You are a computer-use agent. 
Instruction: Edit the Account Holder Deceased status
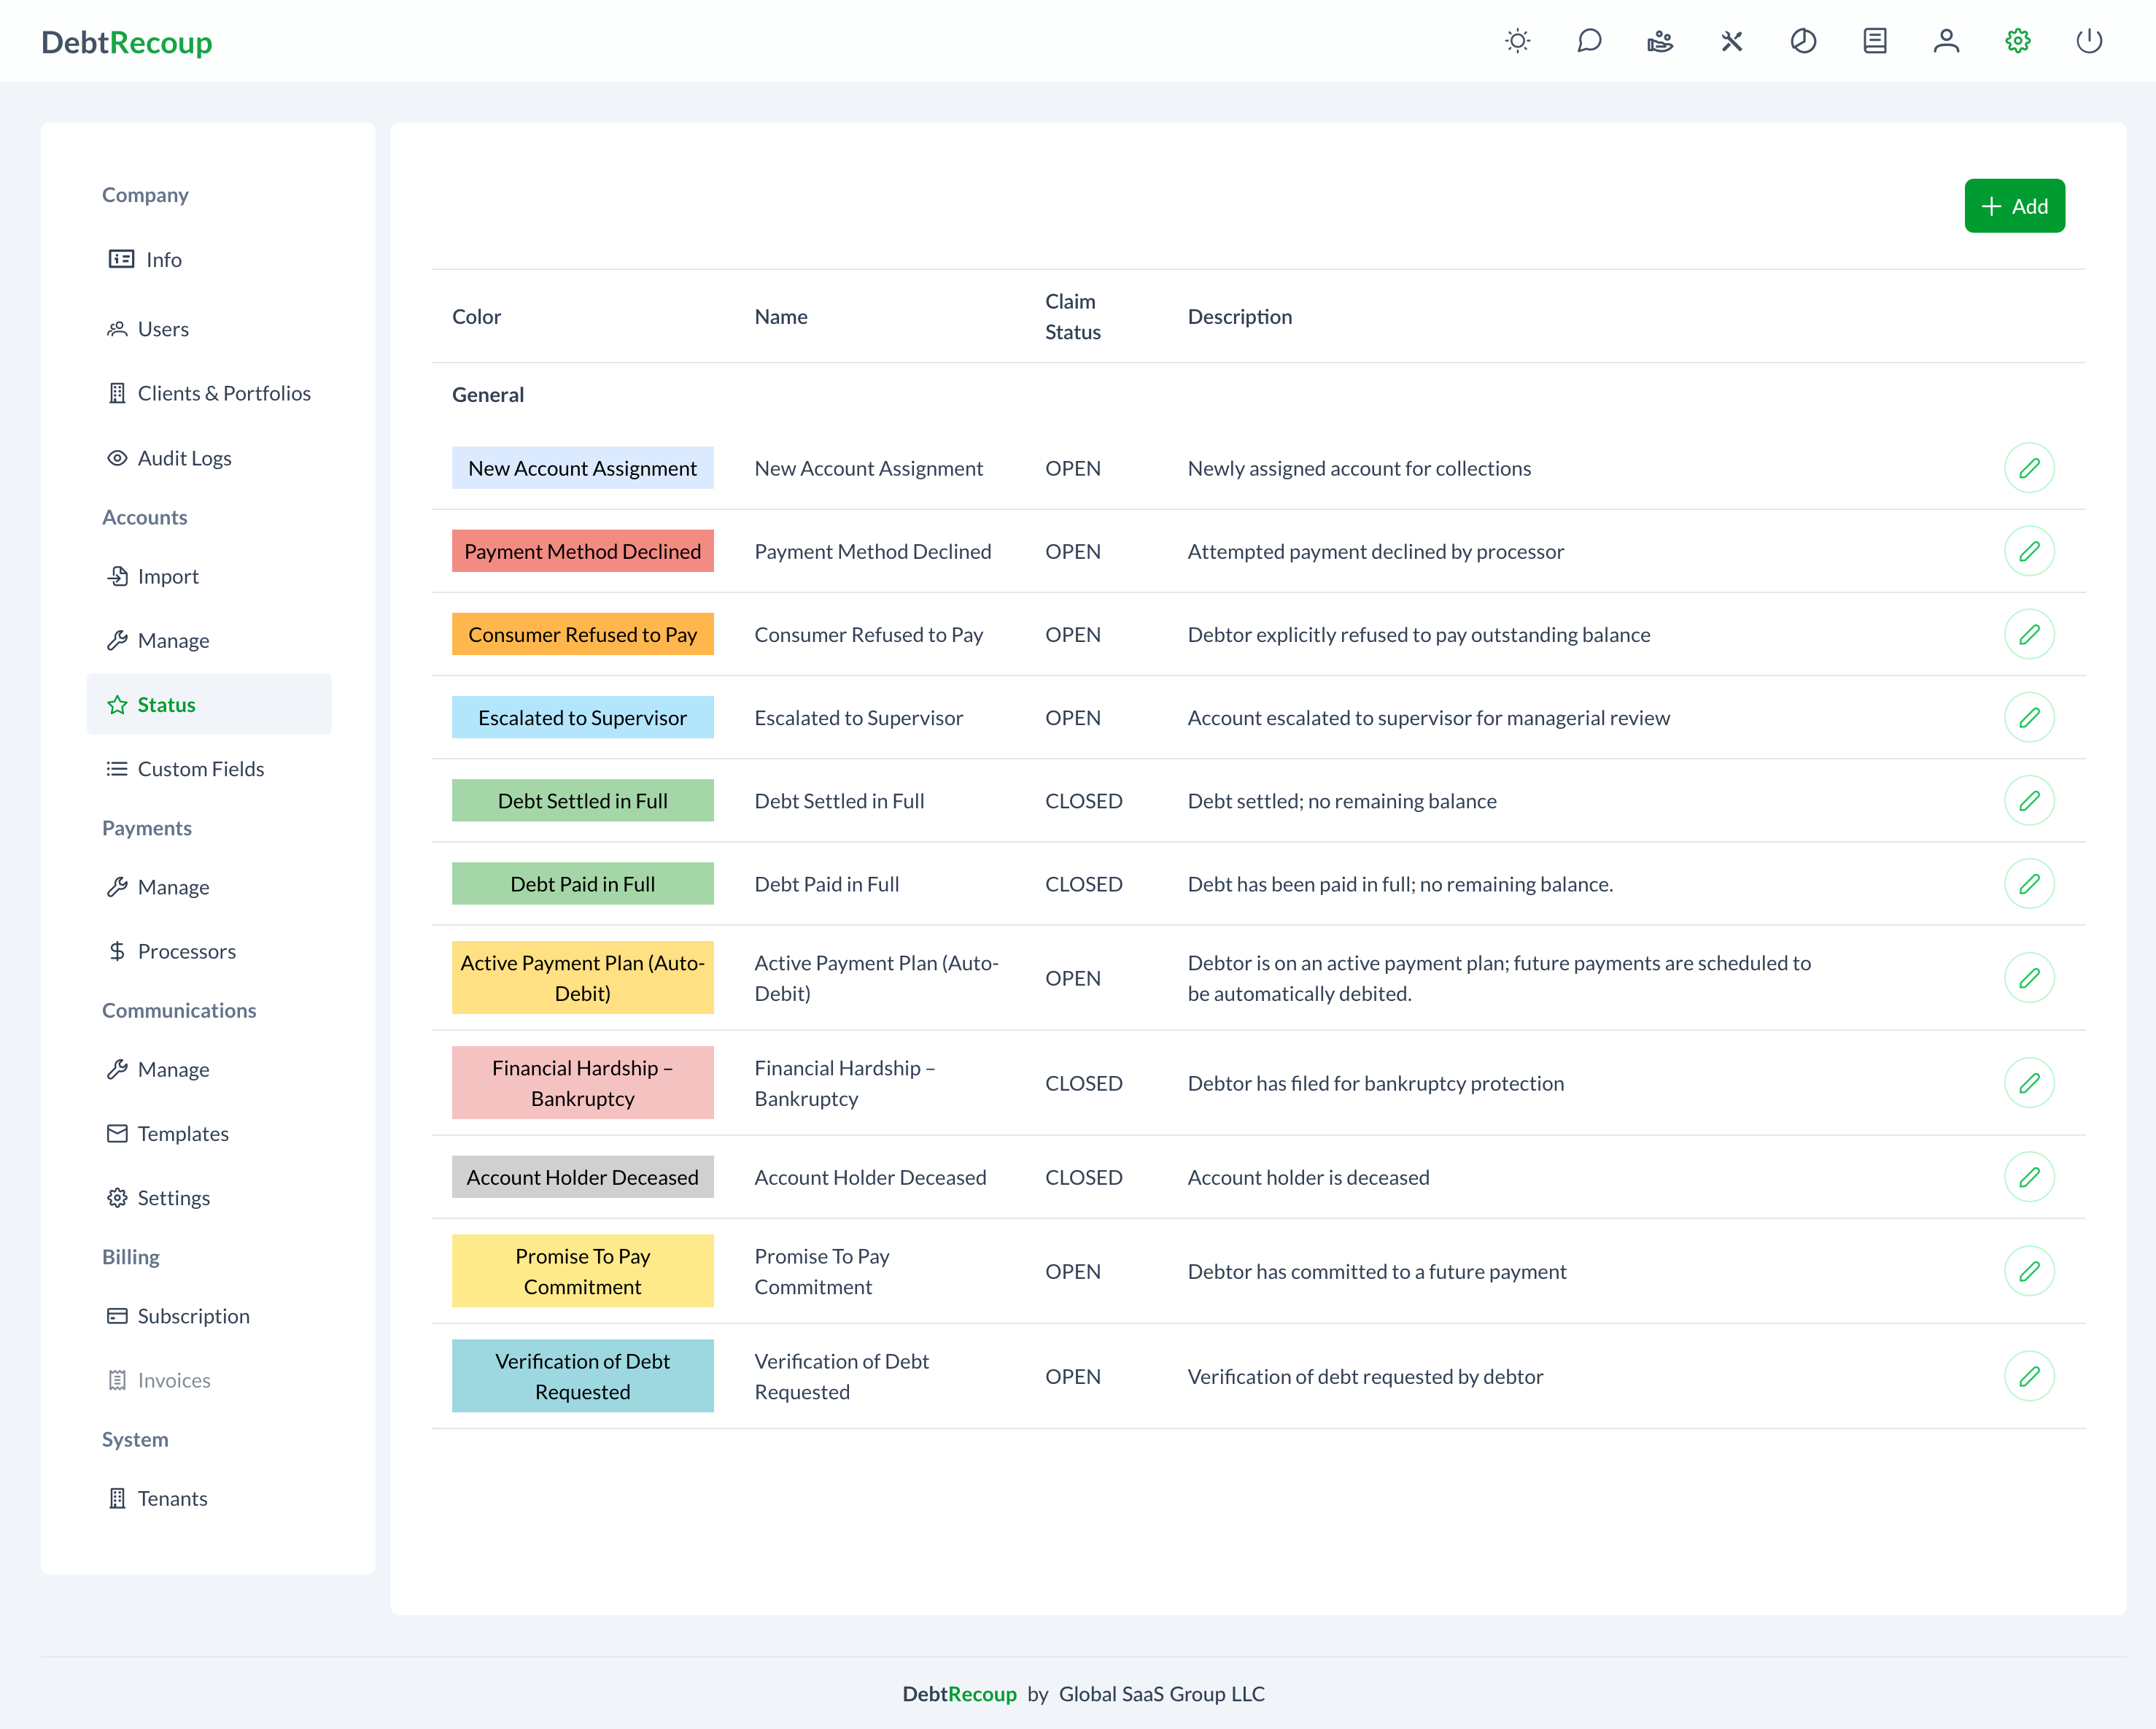coord(2028,1177)
